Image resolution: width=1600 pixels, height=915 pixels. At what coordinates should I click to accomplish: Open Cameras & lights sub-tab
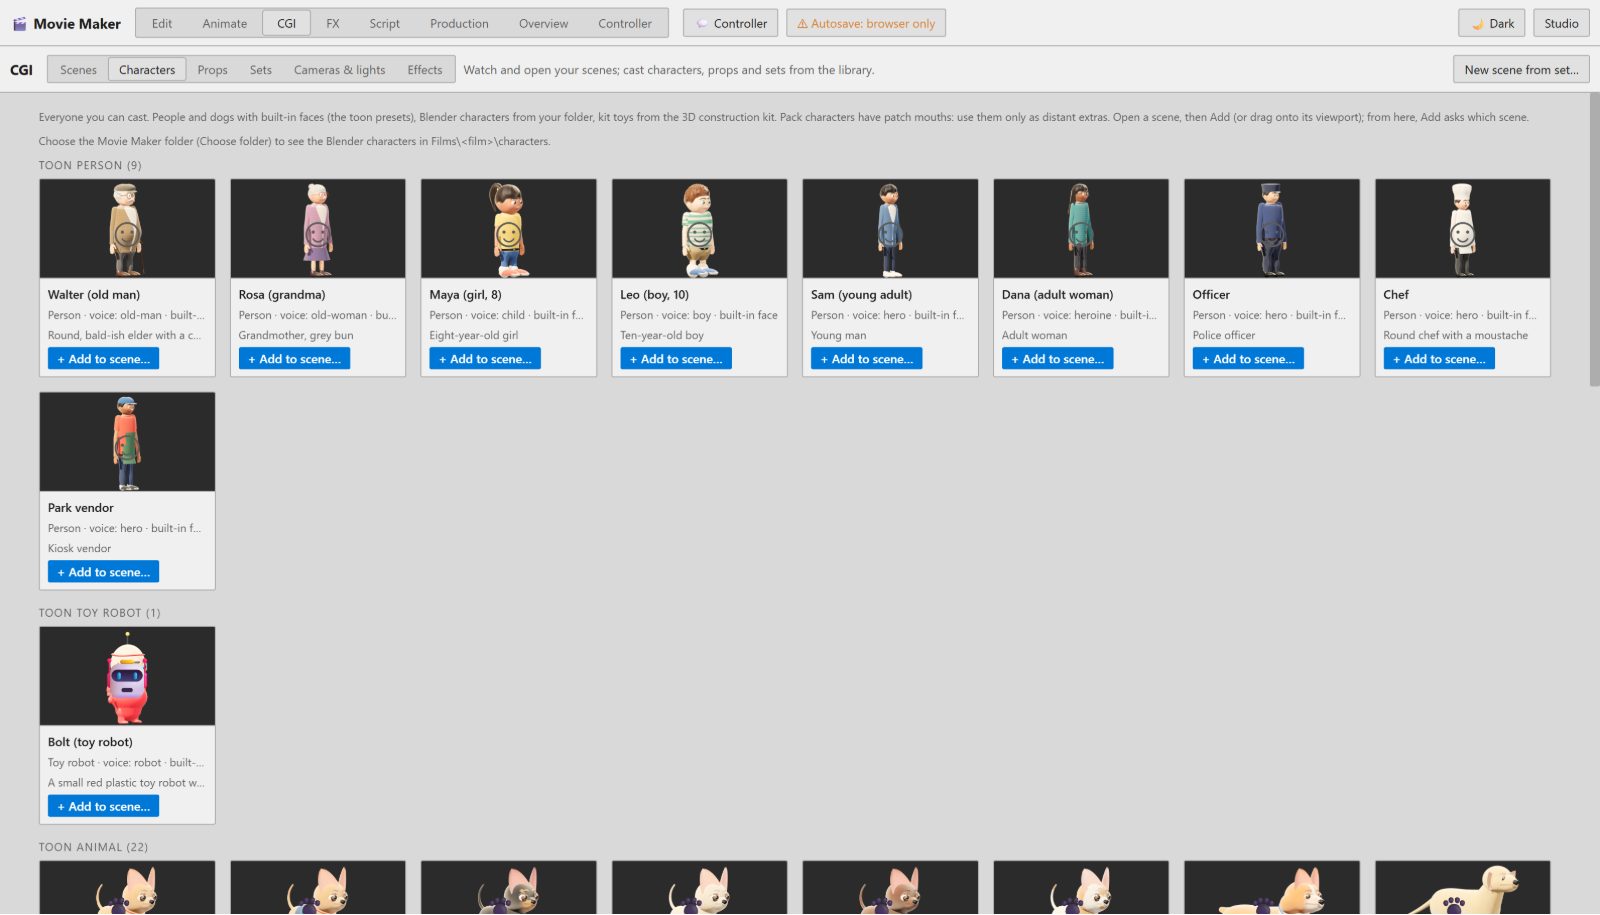[x=340, y=70]
